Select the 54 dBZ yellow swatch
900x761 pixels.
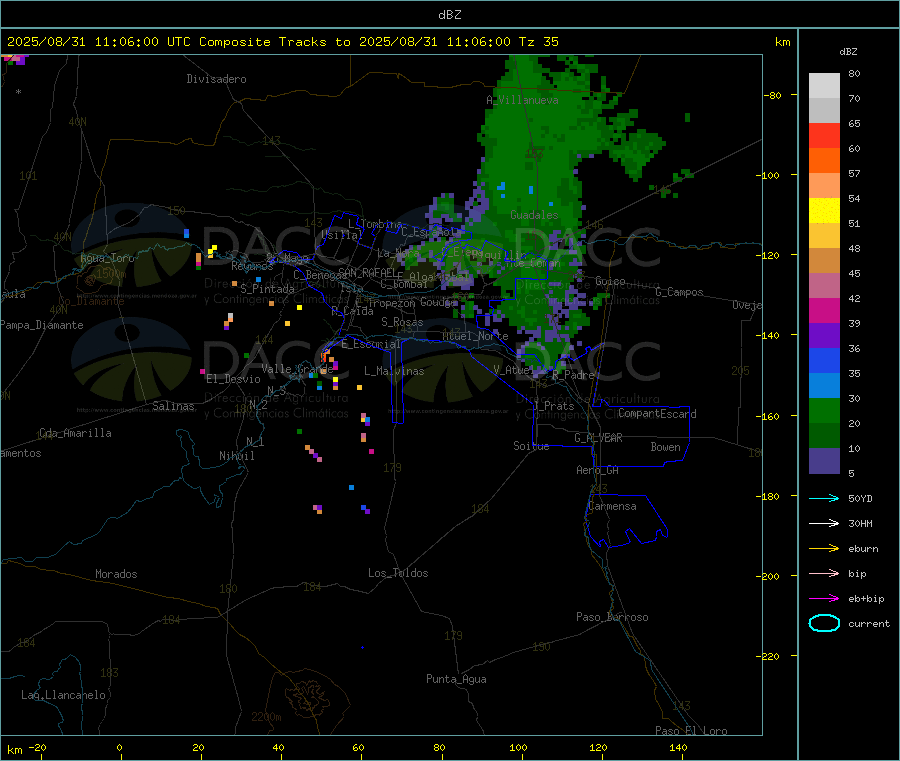click(824, 210)
